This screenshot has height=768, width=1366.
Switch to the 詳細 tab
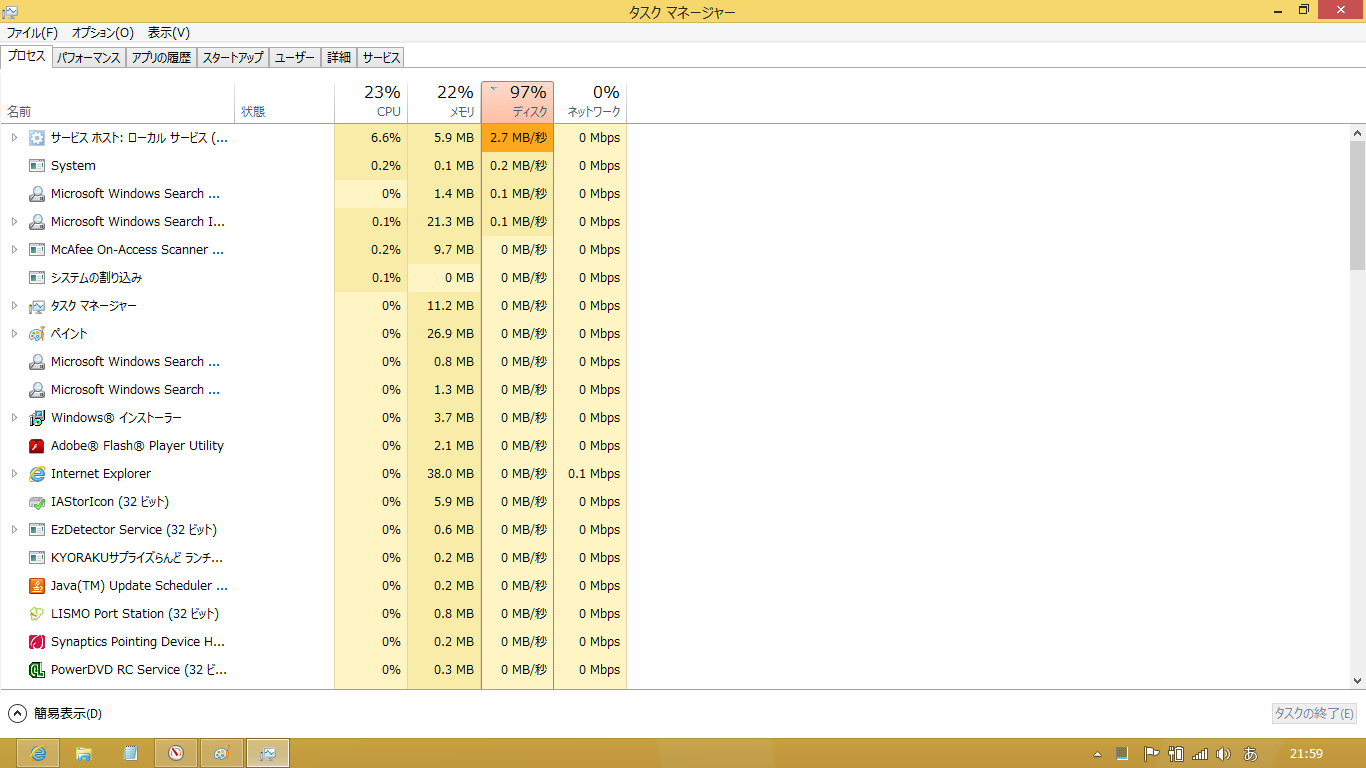tap(339, 58)
